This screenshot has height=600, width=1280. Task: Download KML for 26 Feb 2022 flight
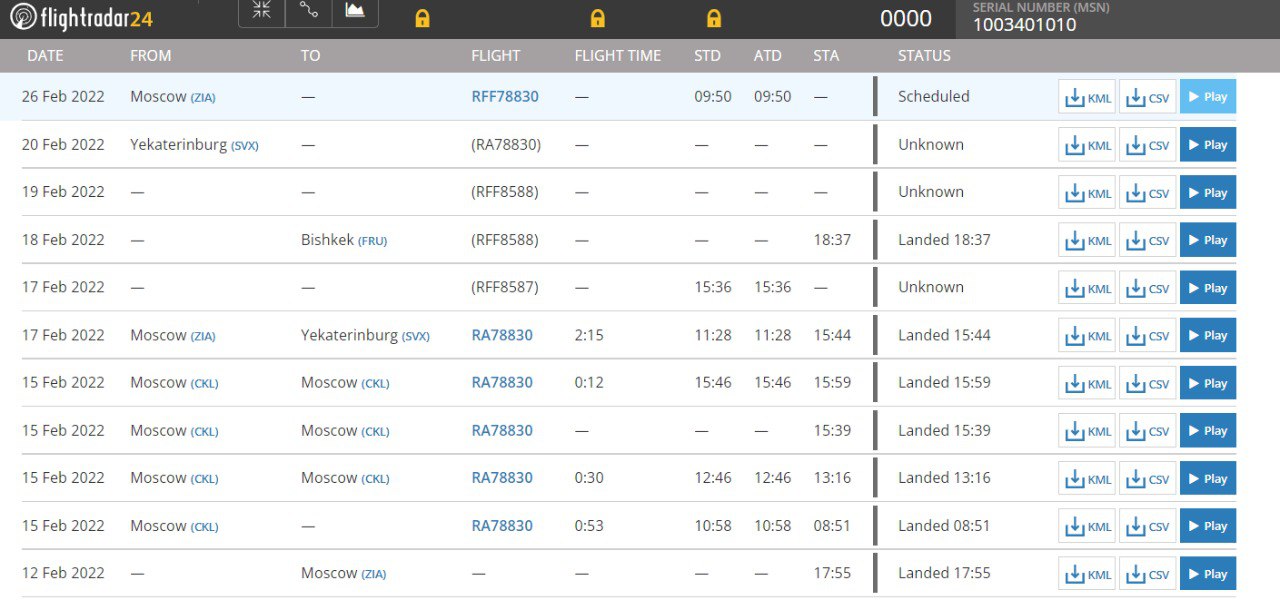(x=1087, y=97)
